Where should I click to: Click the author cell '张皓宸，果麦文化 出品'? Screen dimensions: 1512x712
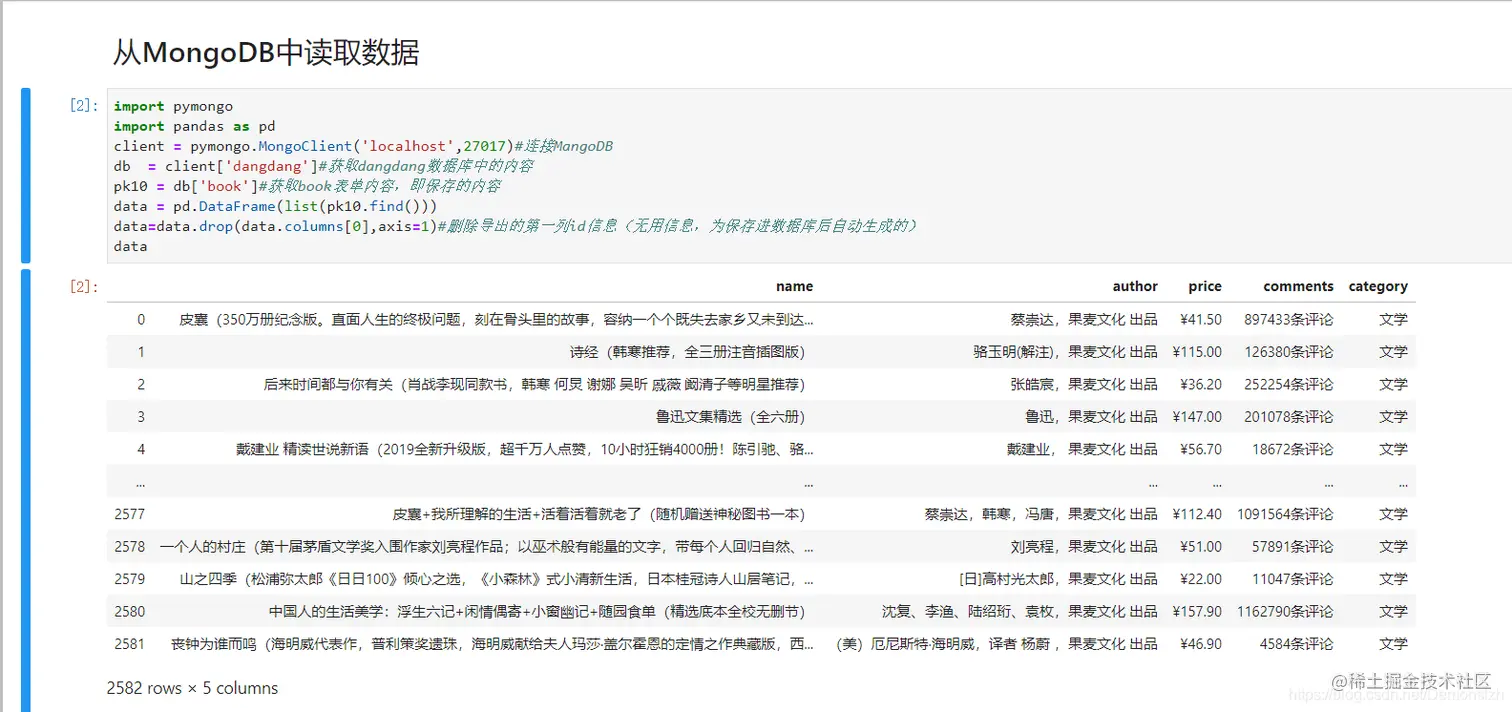pos(1084,384)
